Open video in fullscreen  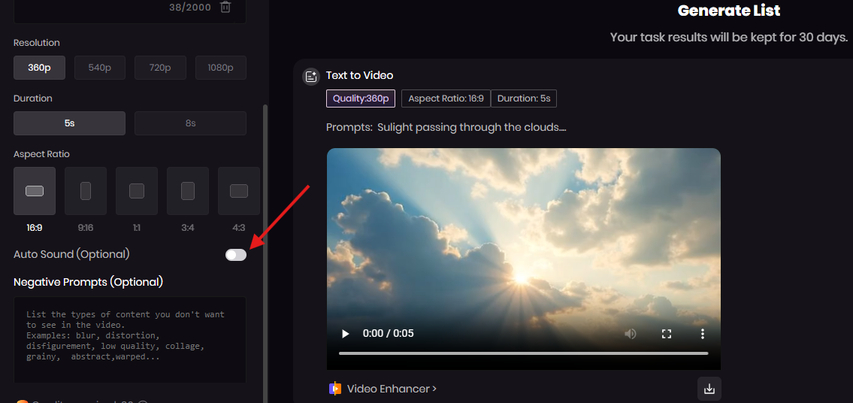coord(666,334)
